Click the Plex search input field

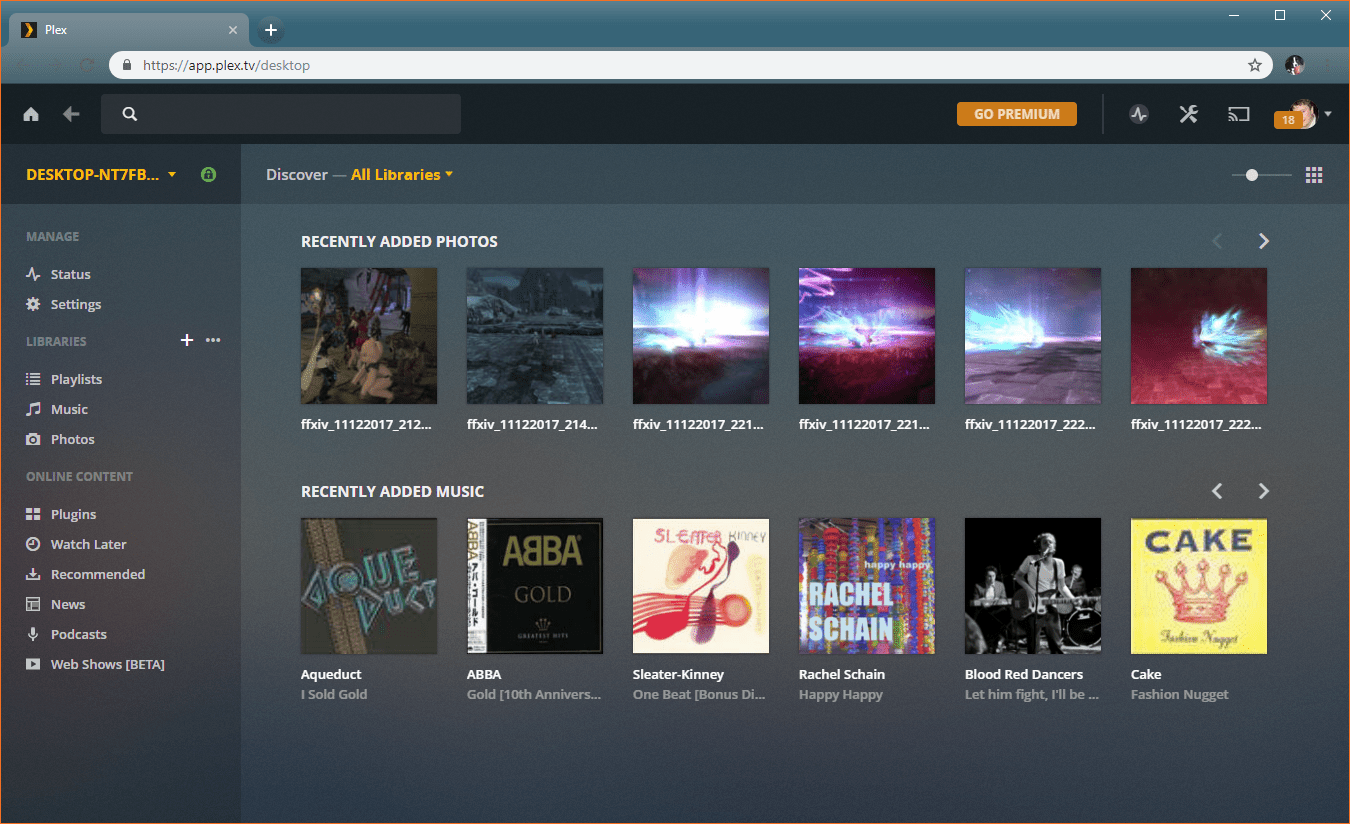(x=281, y=114)
